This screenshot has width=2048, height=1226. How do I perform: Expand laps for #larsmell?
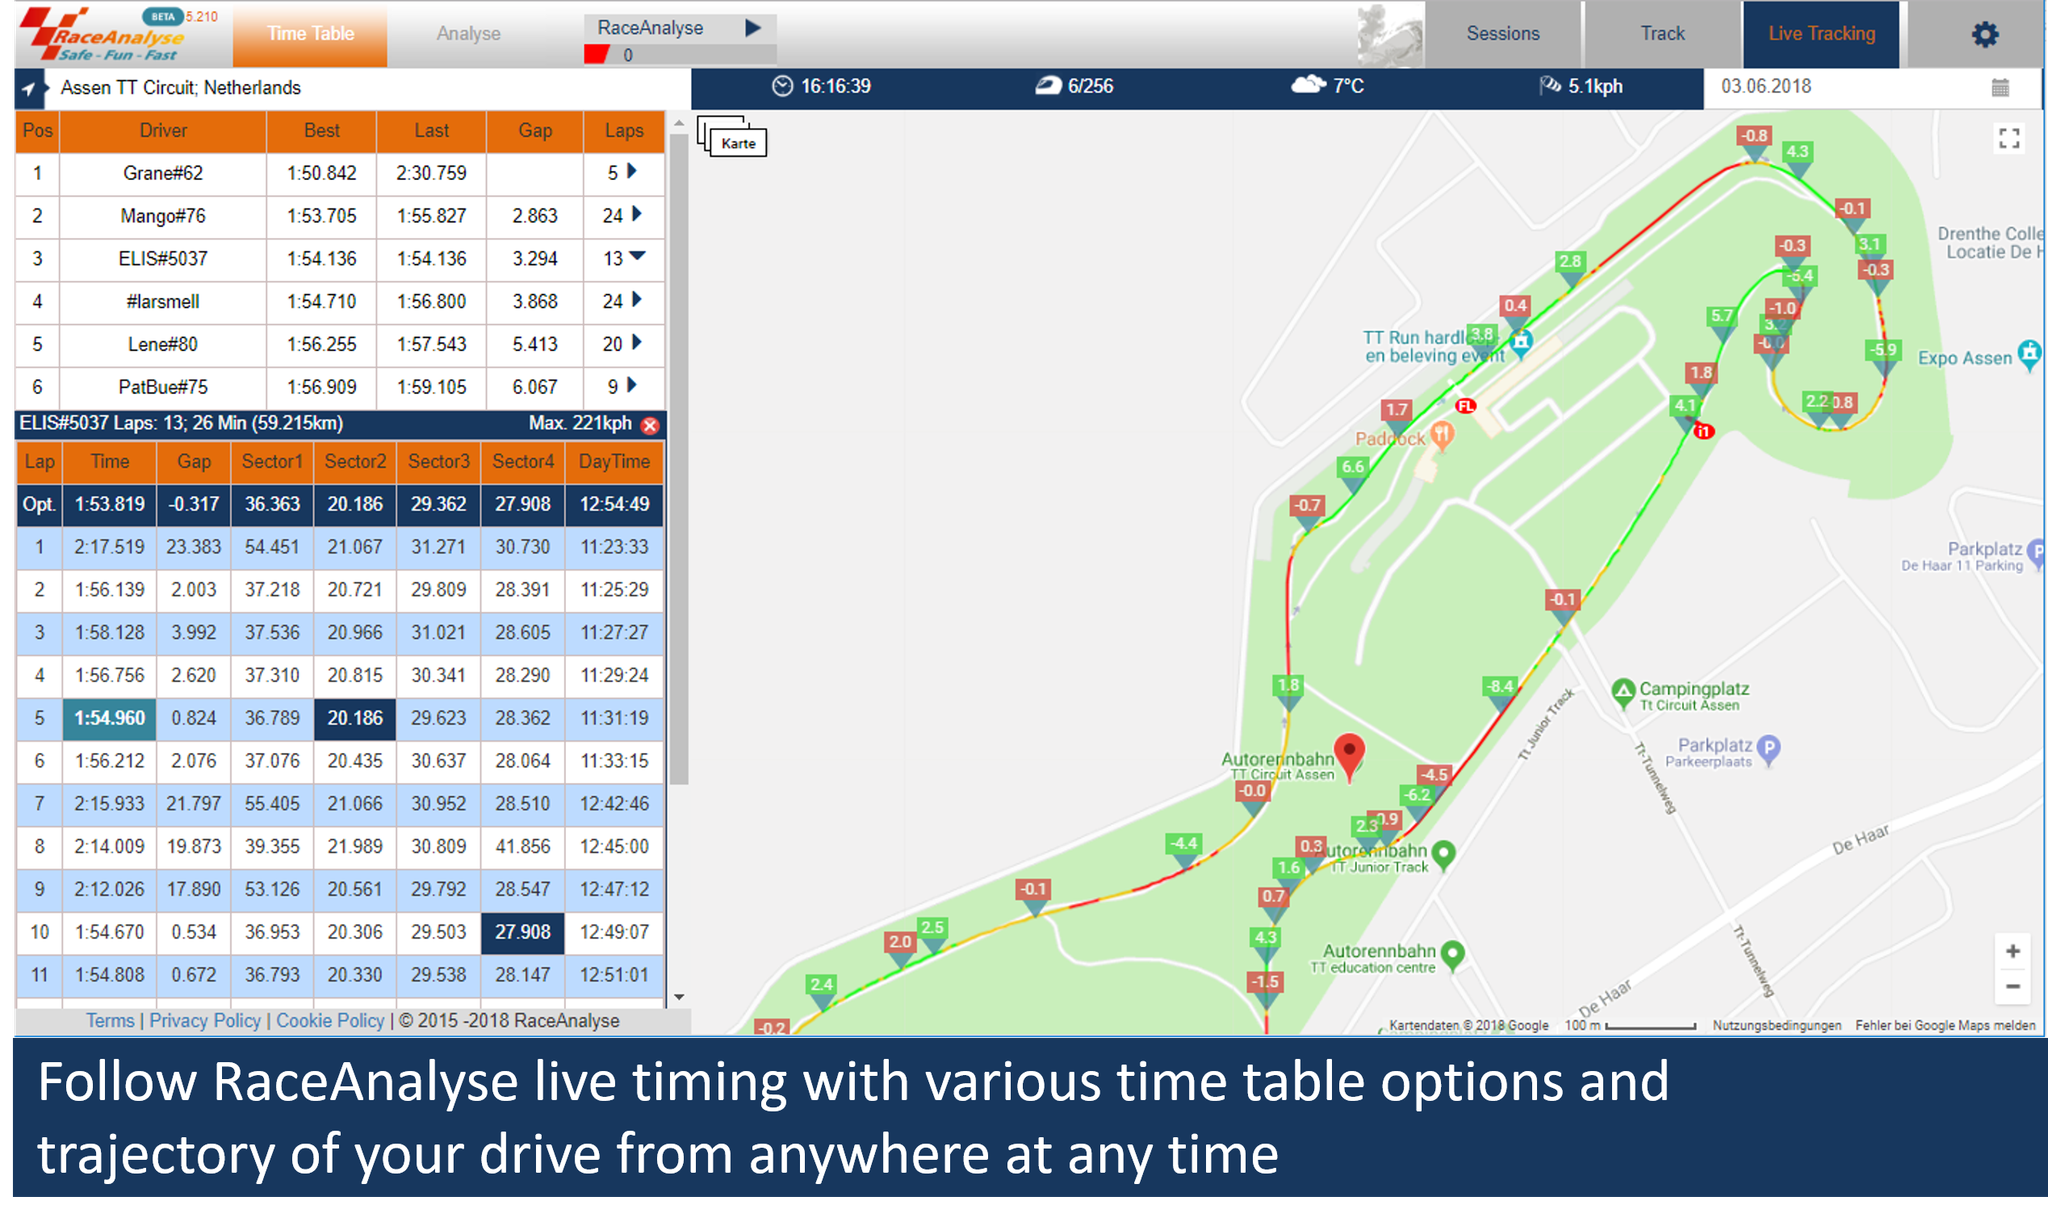[636, 300]
